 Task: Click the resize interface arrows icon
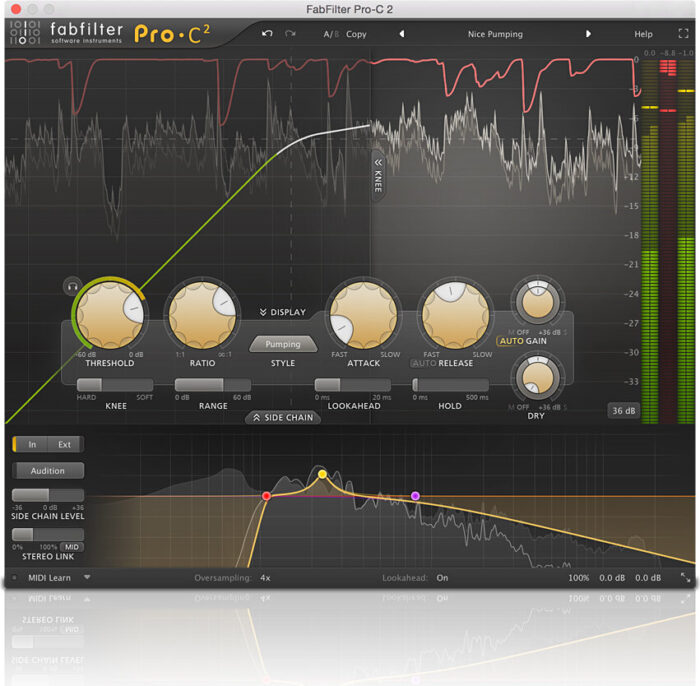pos(685,578)
